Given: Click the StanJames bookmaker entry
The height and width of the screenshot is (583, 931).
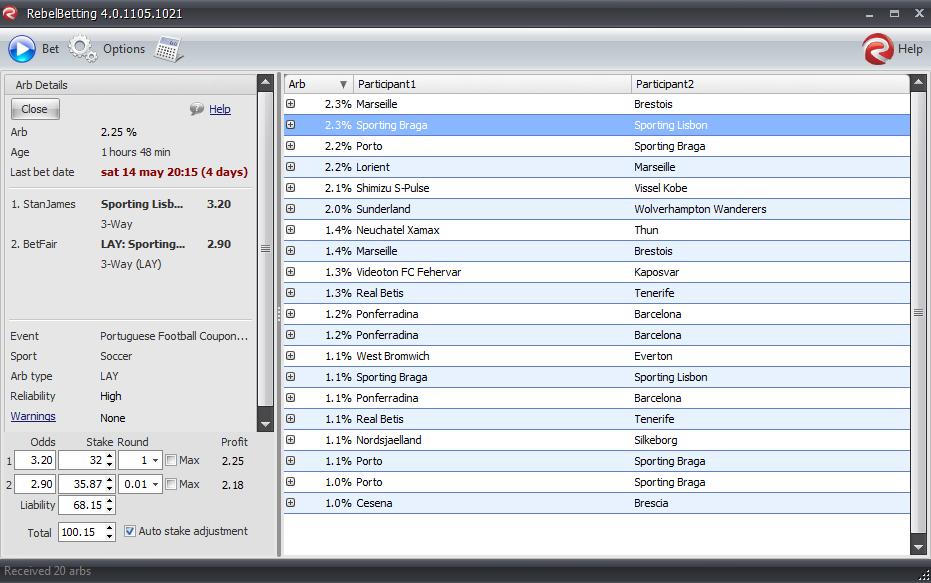Looking at the screenshot, I should point(43,204).
